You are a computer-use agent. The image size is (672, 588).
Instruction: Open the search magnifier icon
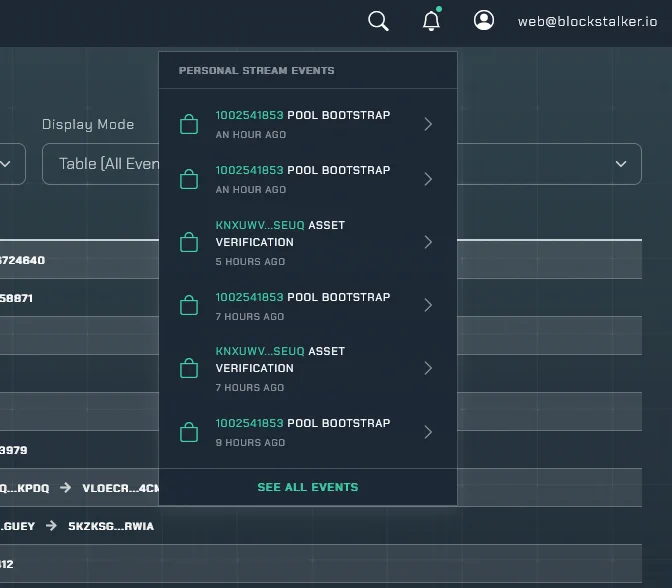378,21
